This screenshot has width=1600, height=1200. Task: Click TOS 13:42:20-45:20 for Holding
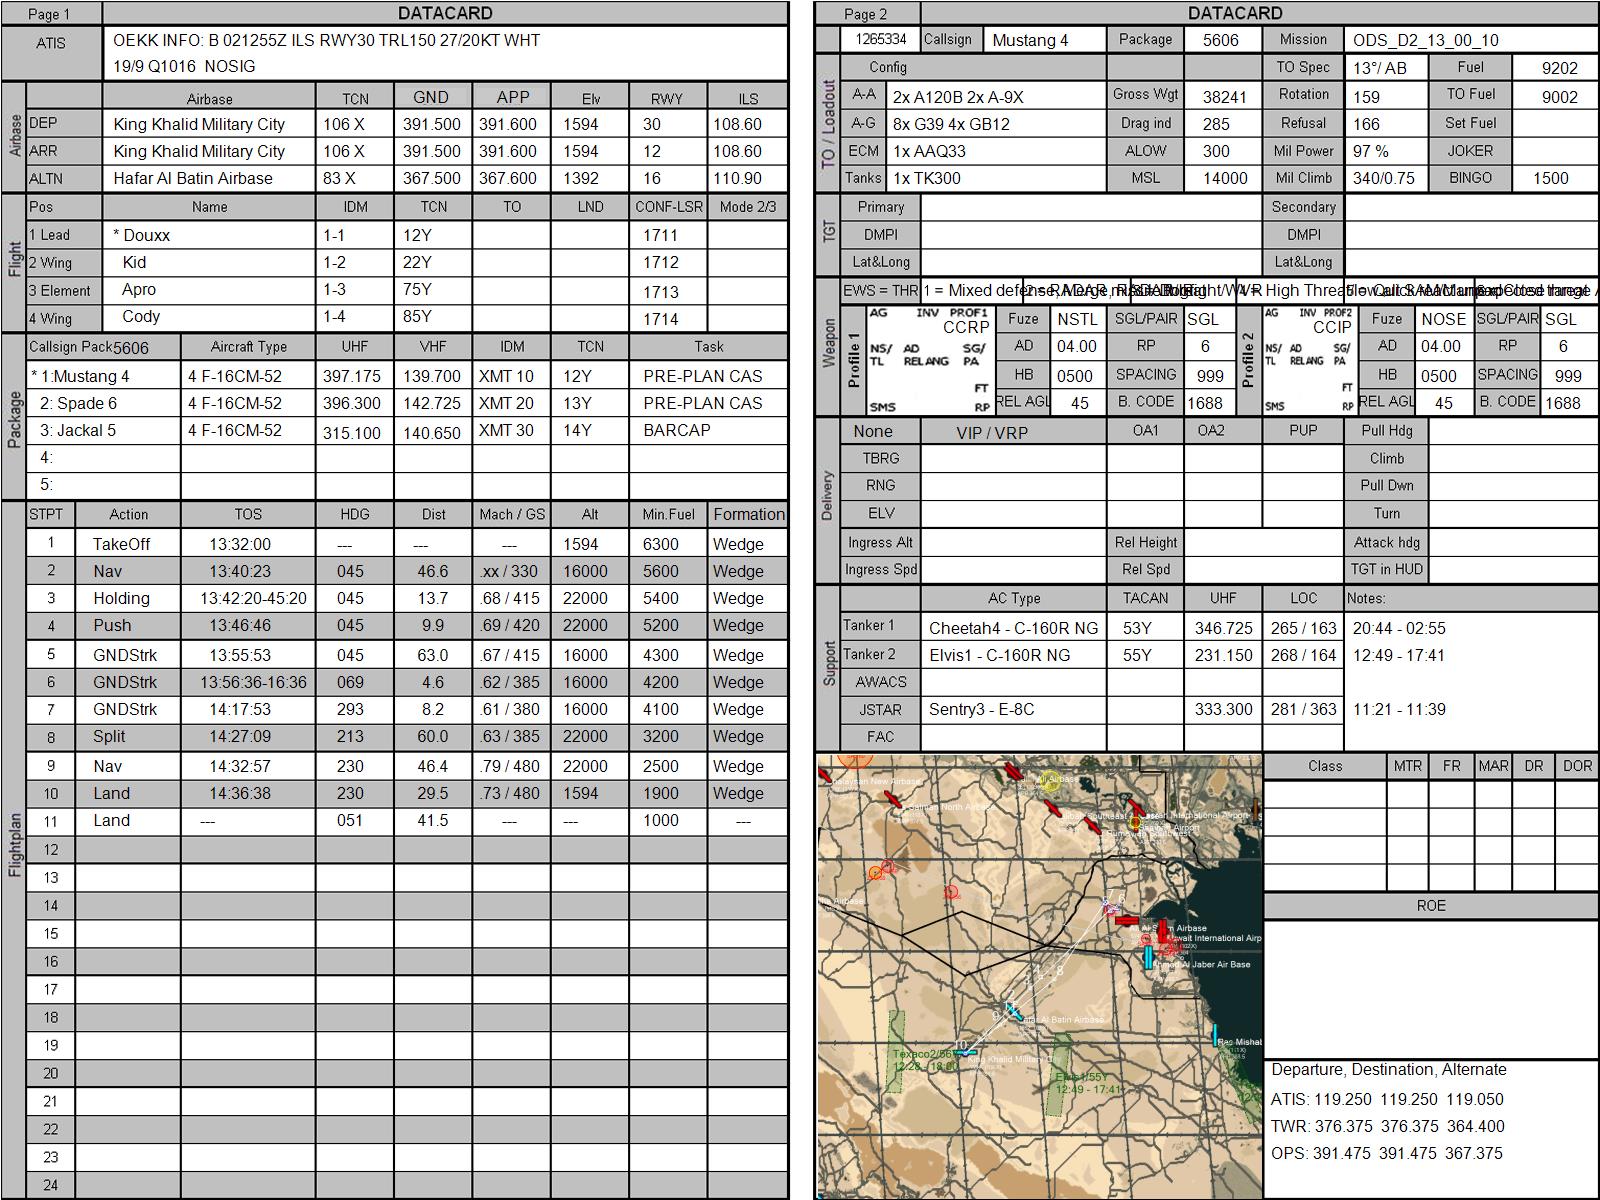(253, 598)
